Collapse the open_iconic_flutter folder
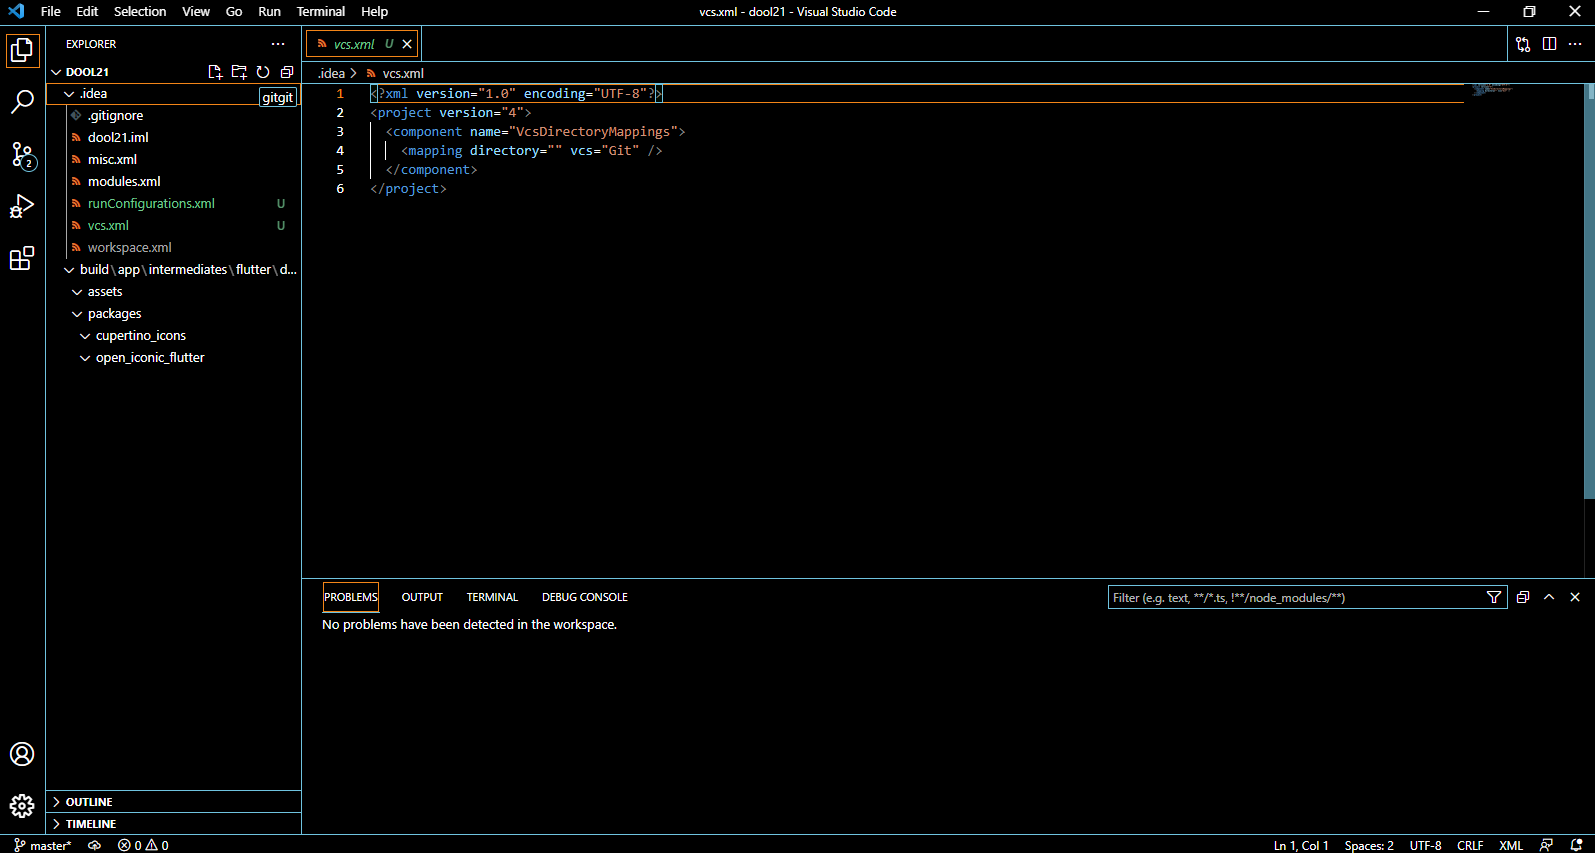Screen dimensions: 1595x853 point(85,358)
